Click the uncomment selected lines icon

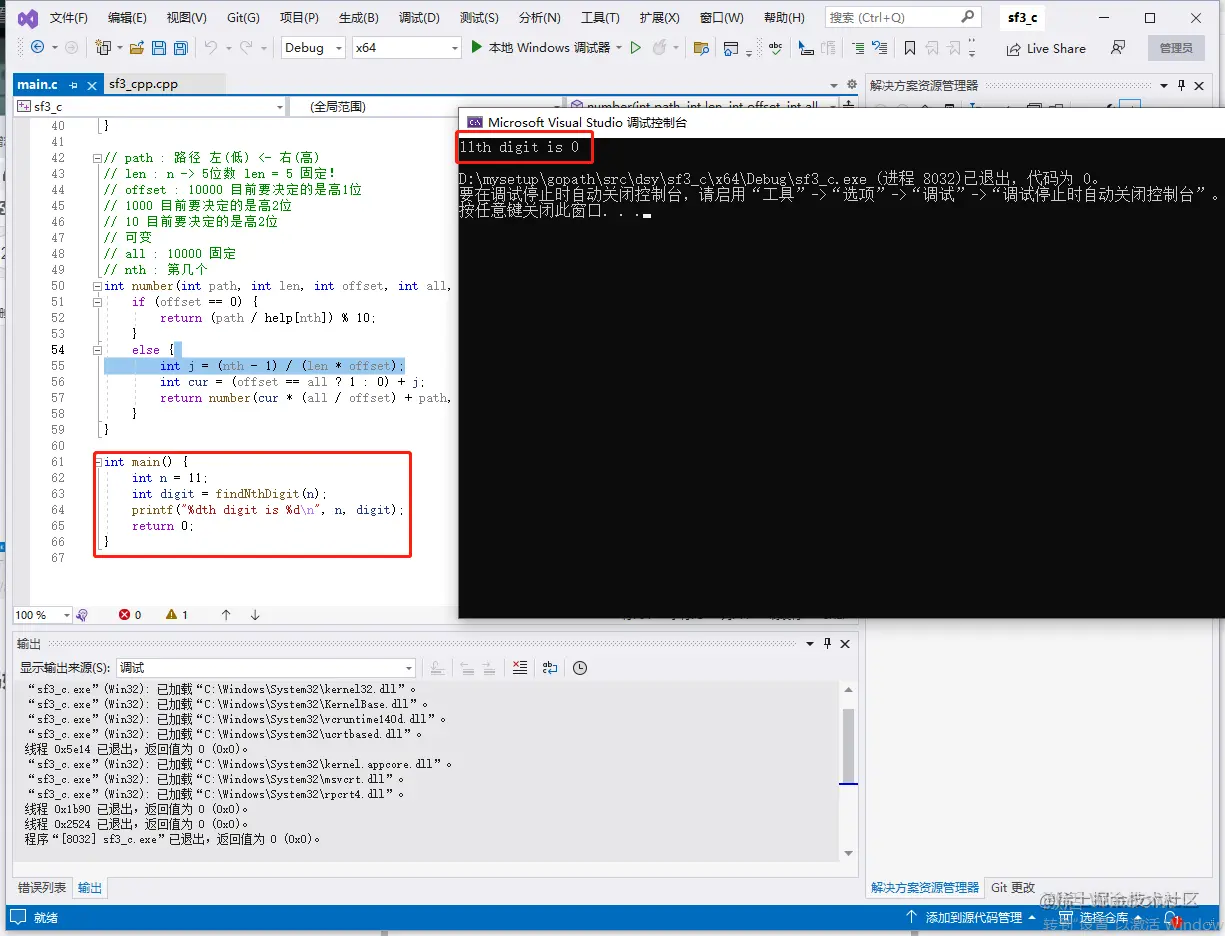coord(879,48)
